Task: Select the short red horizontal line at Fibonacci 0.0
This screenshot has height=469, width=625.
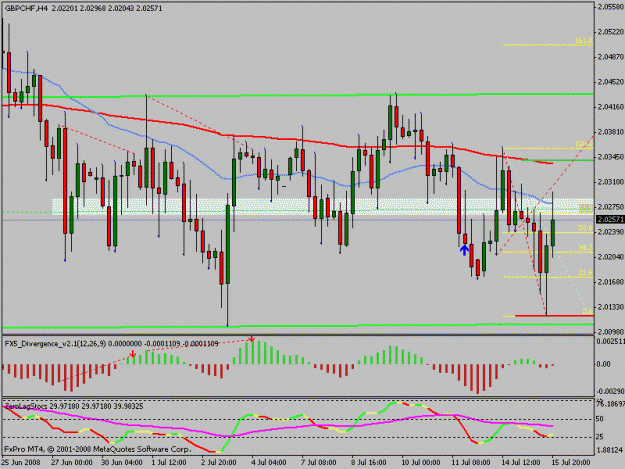Action: coord(554,316)
